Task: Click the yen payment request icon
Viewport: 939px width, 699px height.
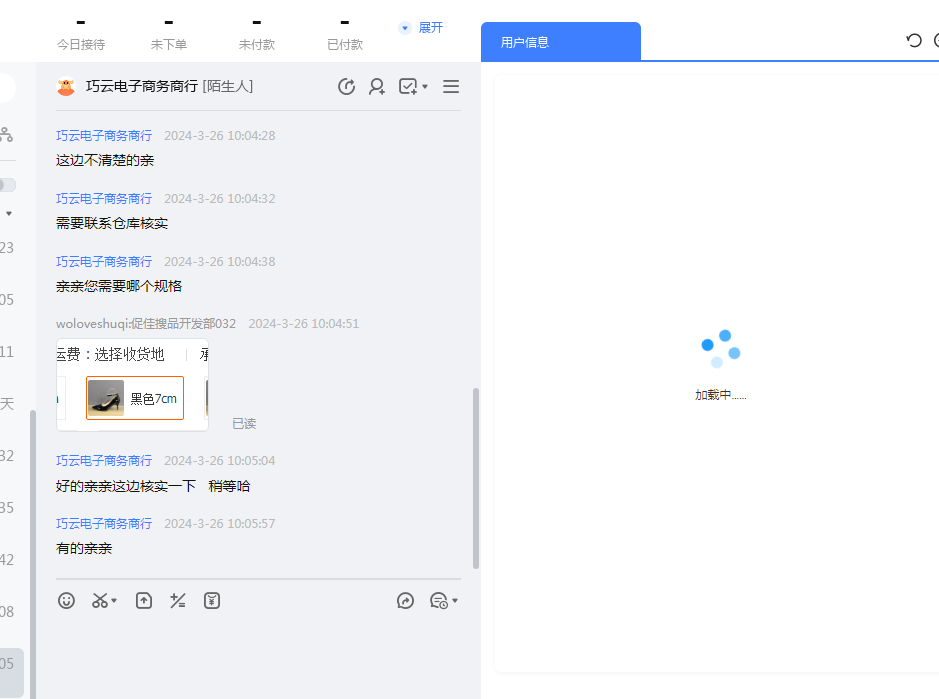Action: [212, 601]
